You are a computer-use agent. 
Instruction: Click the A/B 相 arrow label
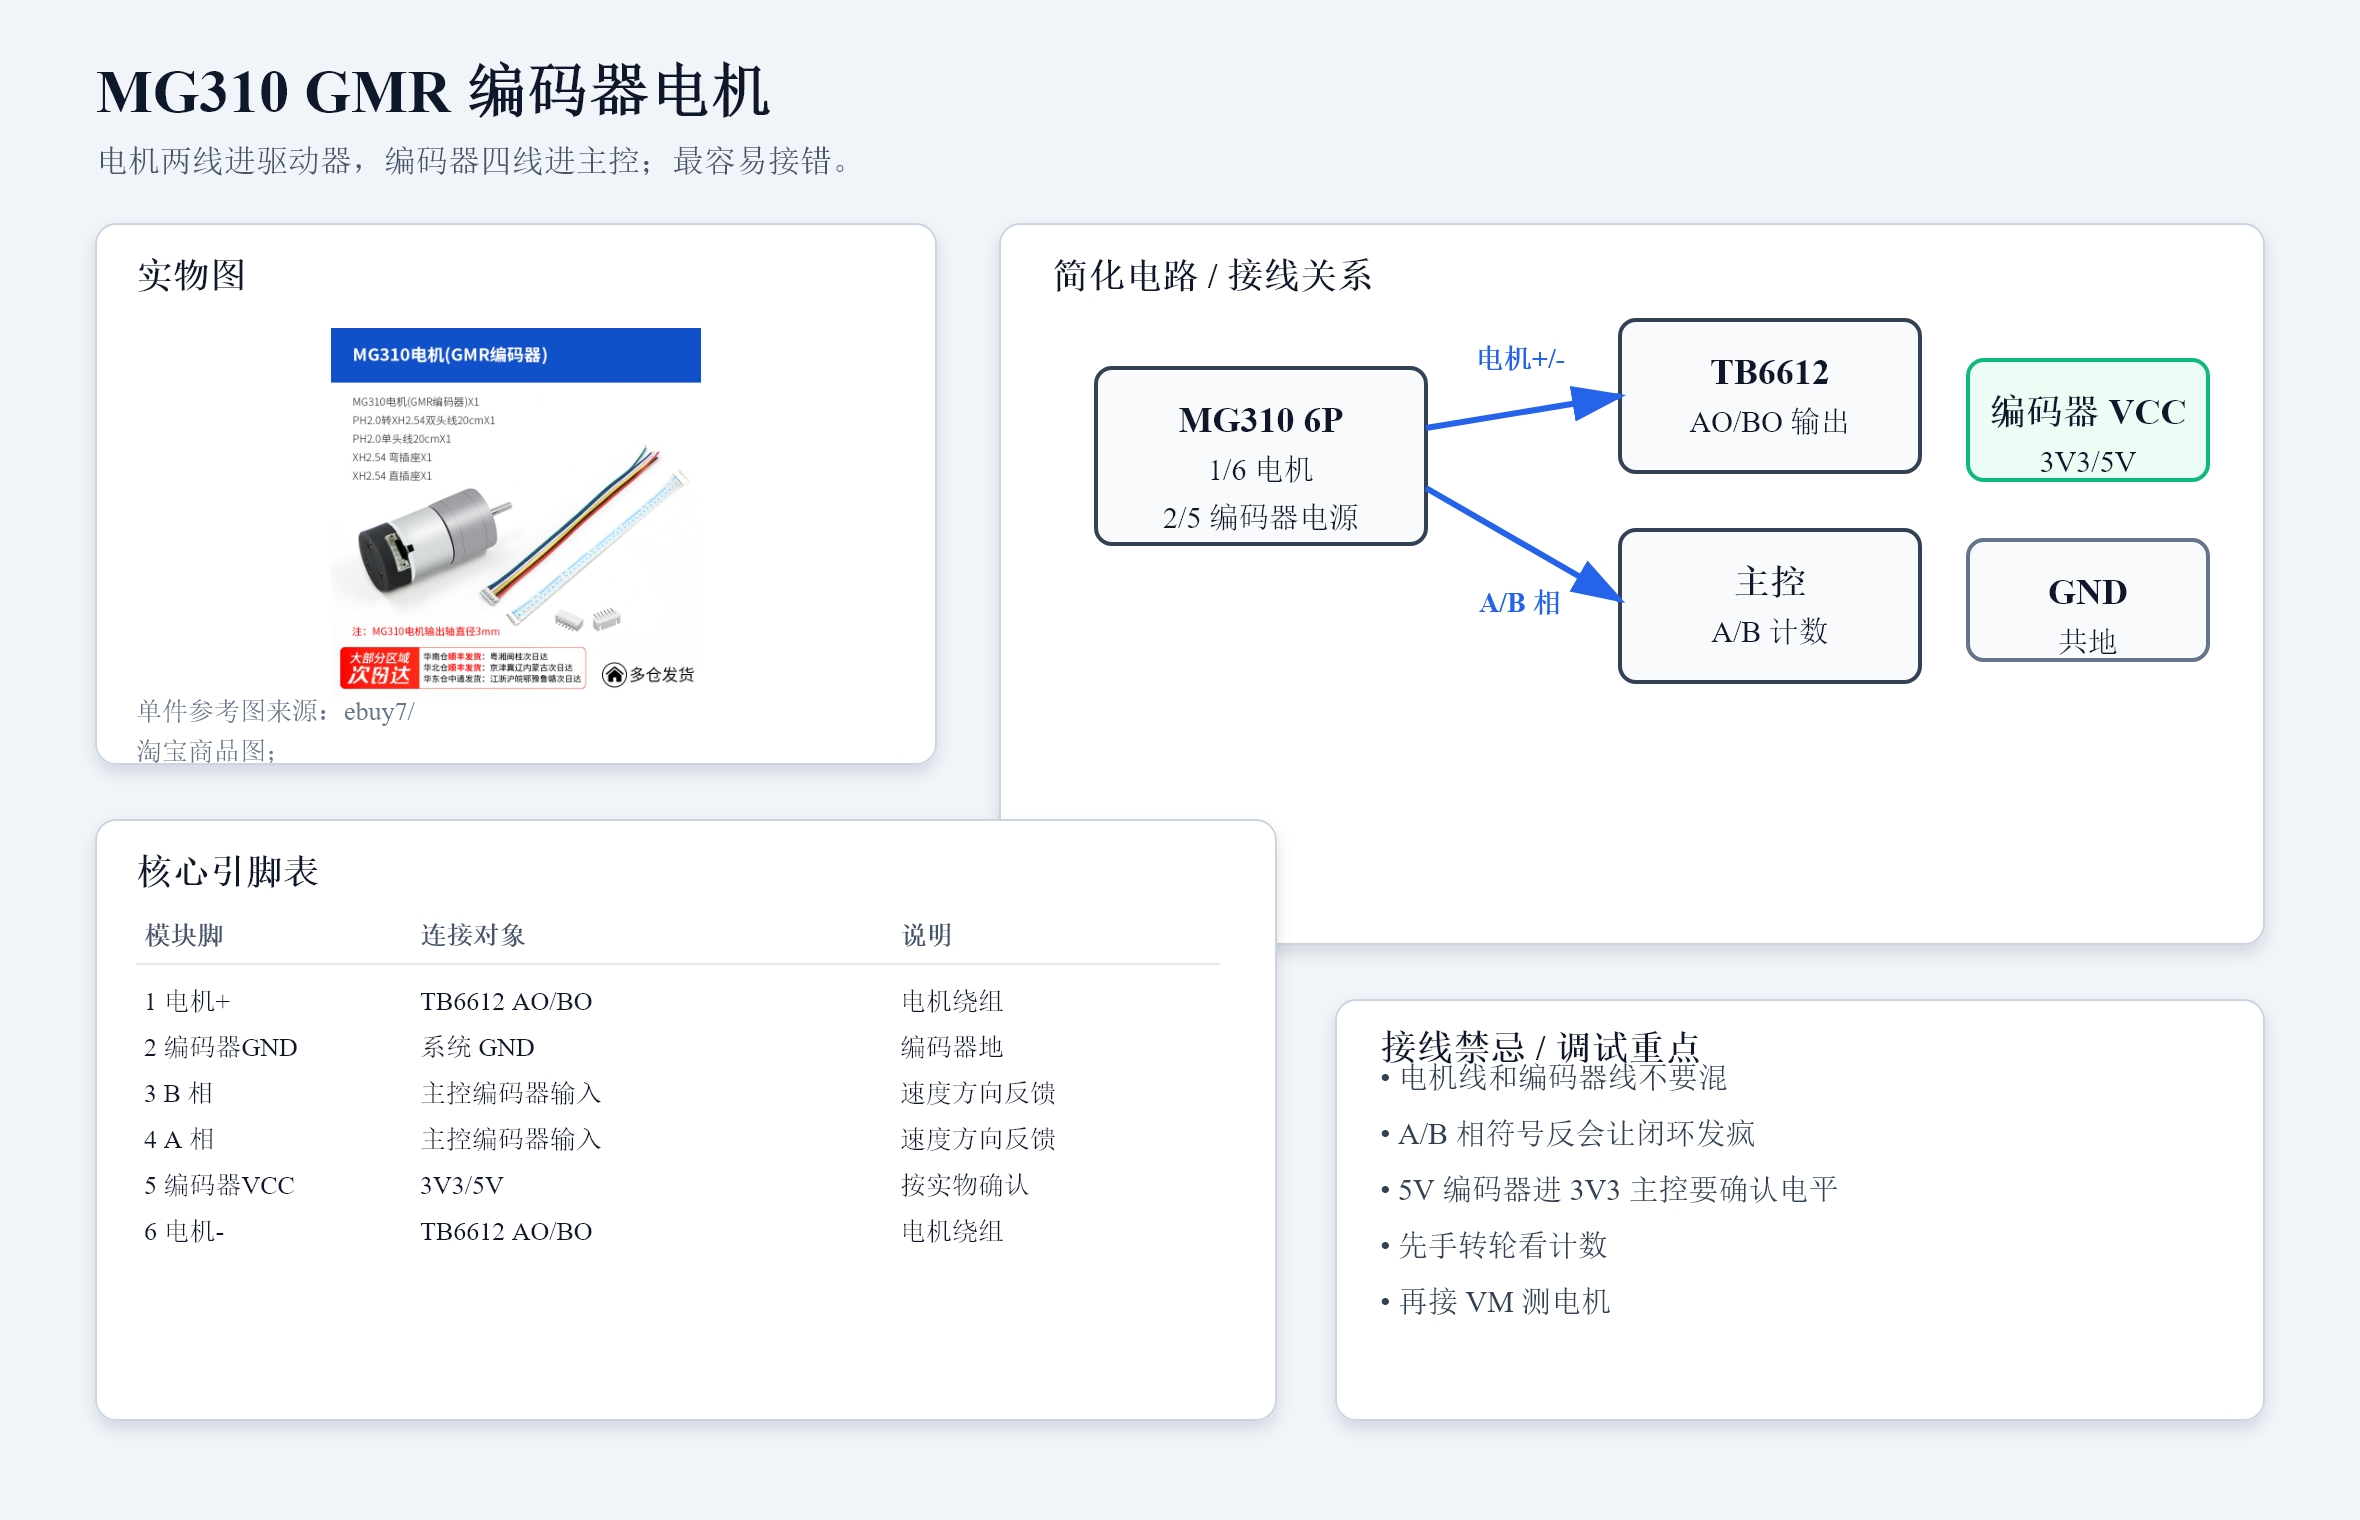pos(1520,602)
